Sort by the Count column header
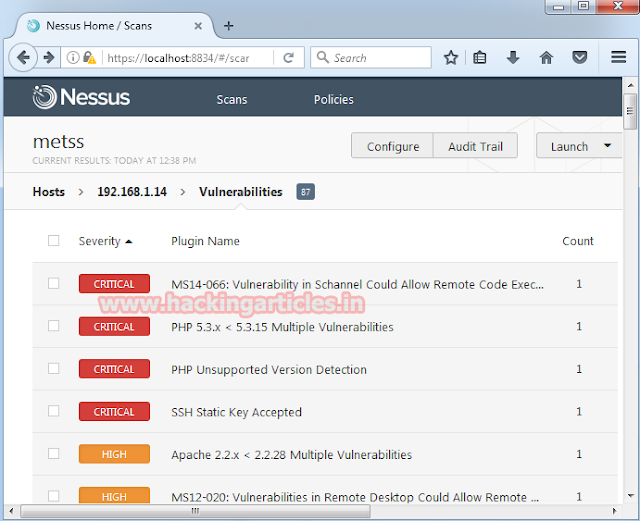 578,241
